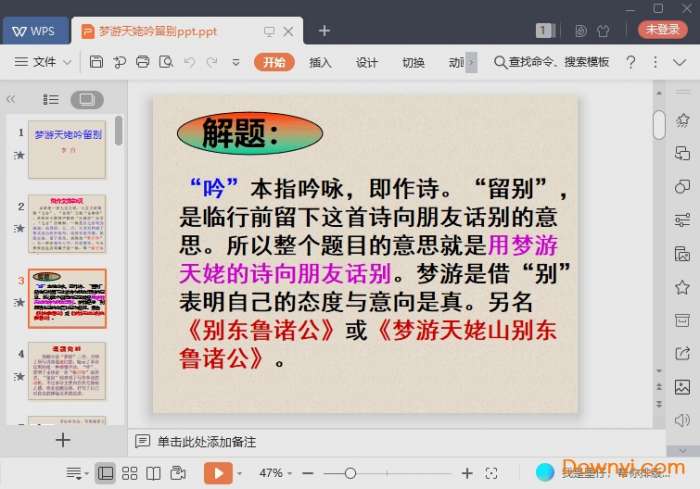
Task: Open the archive box icon in sidebar
Action: click(683, 320)
